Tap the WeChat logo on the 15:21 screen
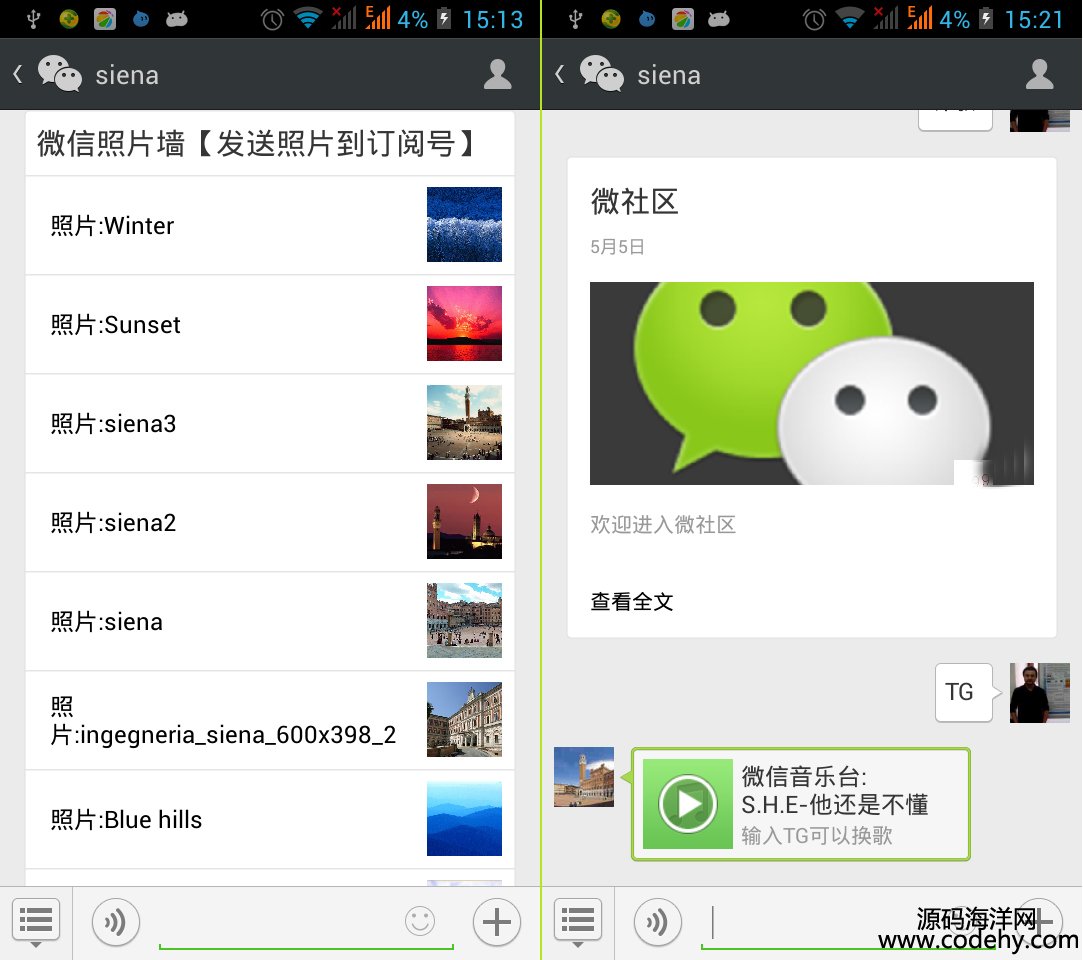1083x960 pixels. 602,73
